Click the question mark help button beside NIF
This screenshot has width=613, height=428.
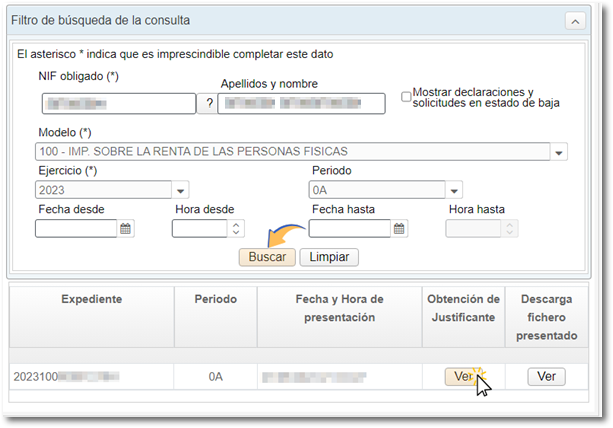coord(207,103)
